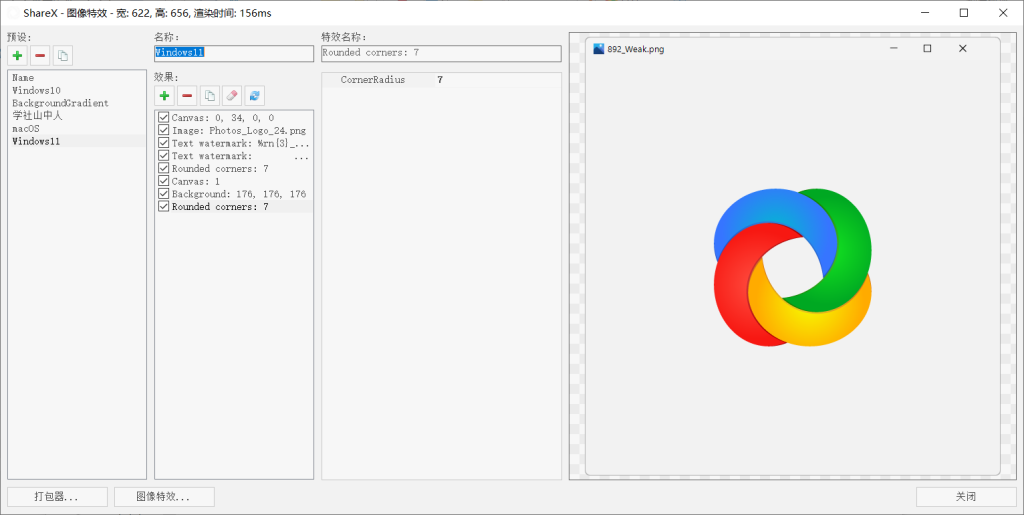Select the macOS preset
This screenshot has height=515, width=1024.
coord(27,129)
